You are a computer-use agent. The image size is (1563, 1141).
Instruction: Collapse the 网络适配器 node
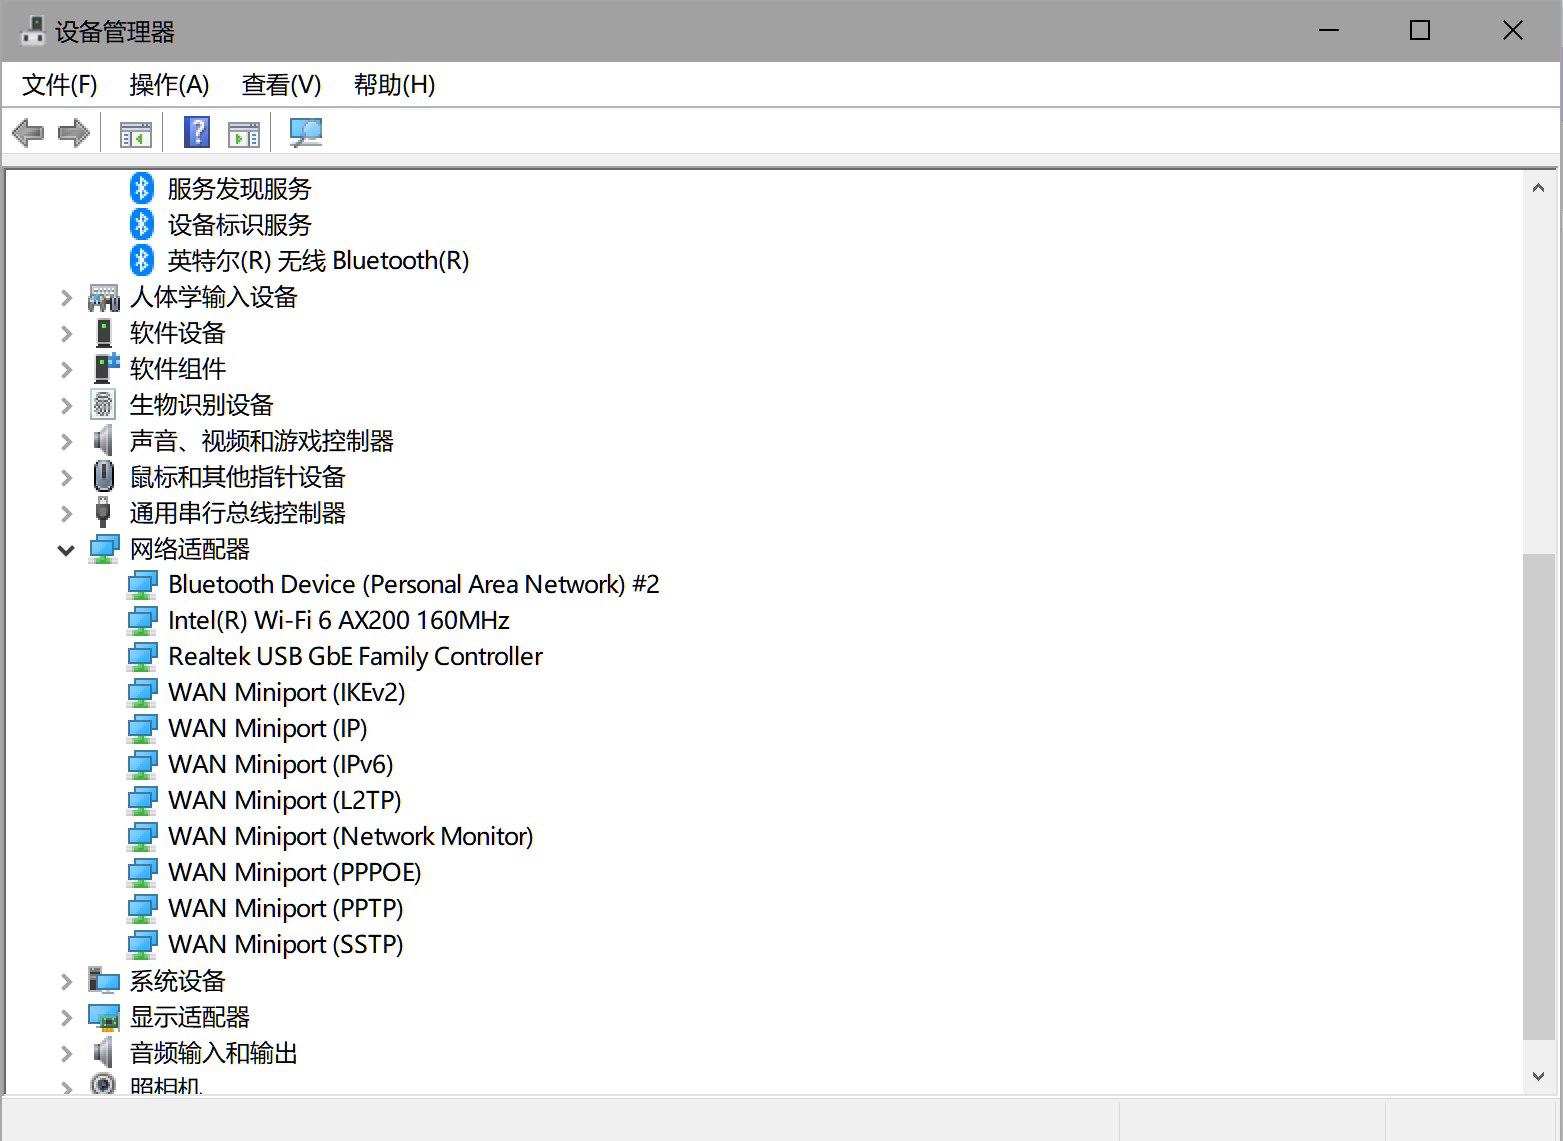pos(66,549)
